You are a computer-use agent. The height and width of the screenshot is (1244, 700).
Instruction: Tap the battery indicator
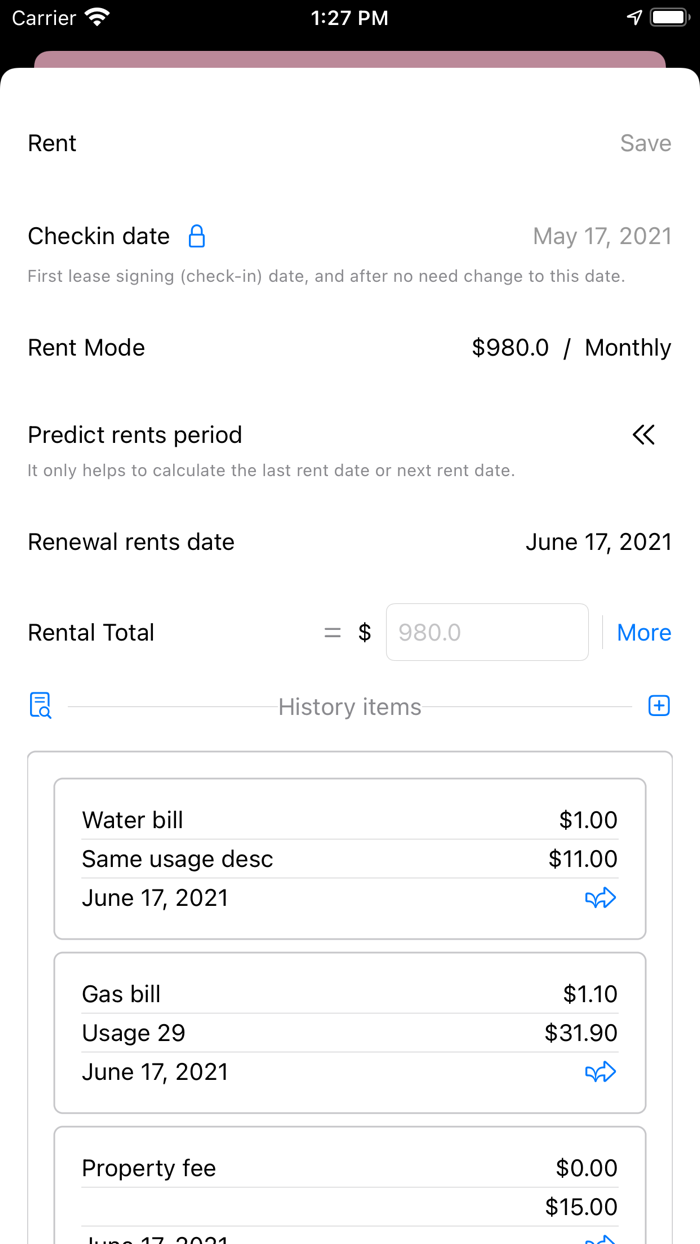pos(668,17)
